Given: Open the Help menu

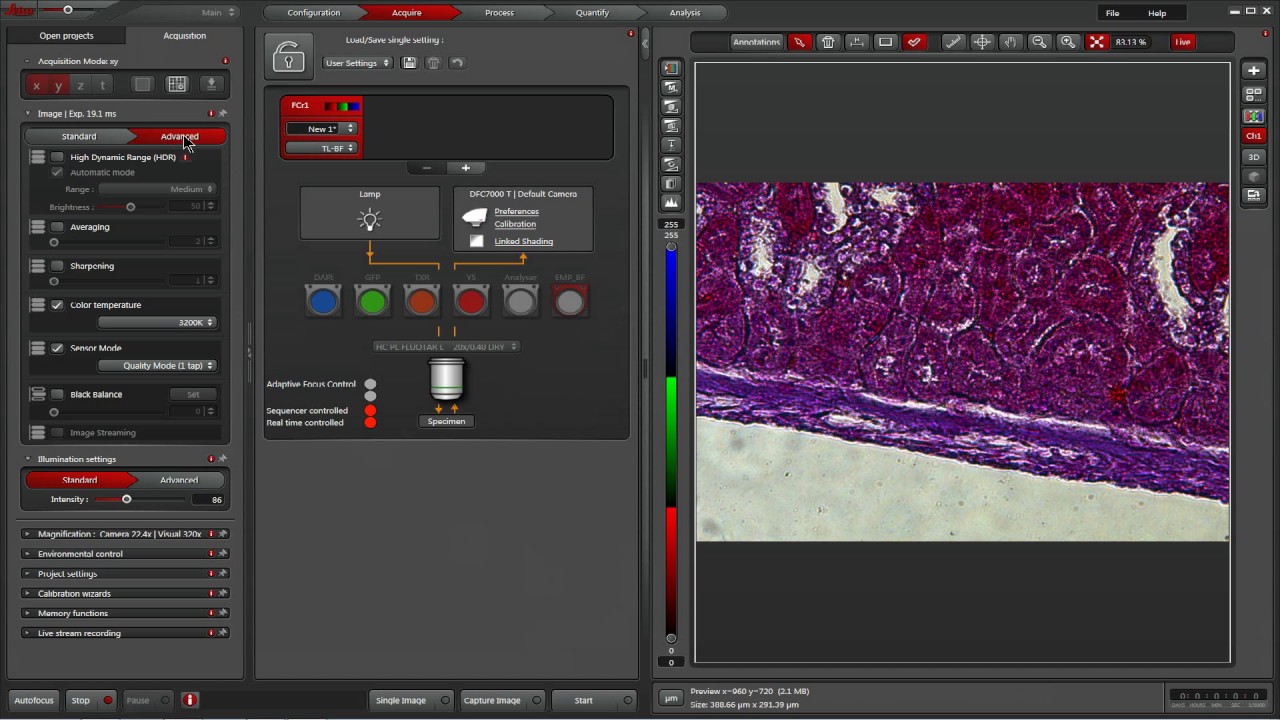Looking at the screenshot, I should [1157, 13].
